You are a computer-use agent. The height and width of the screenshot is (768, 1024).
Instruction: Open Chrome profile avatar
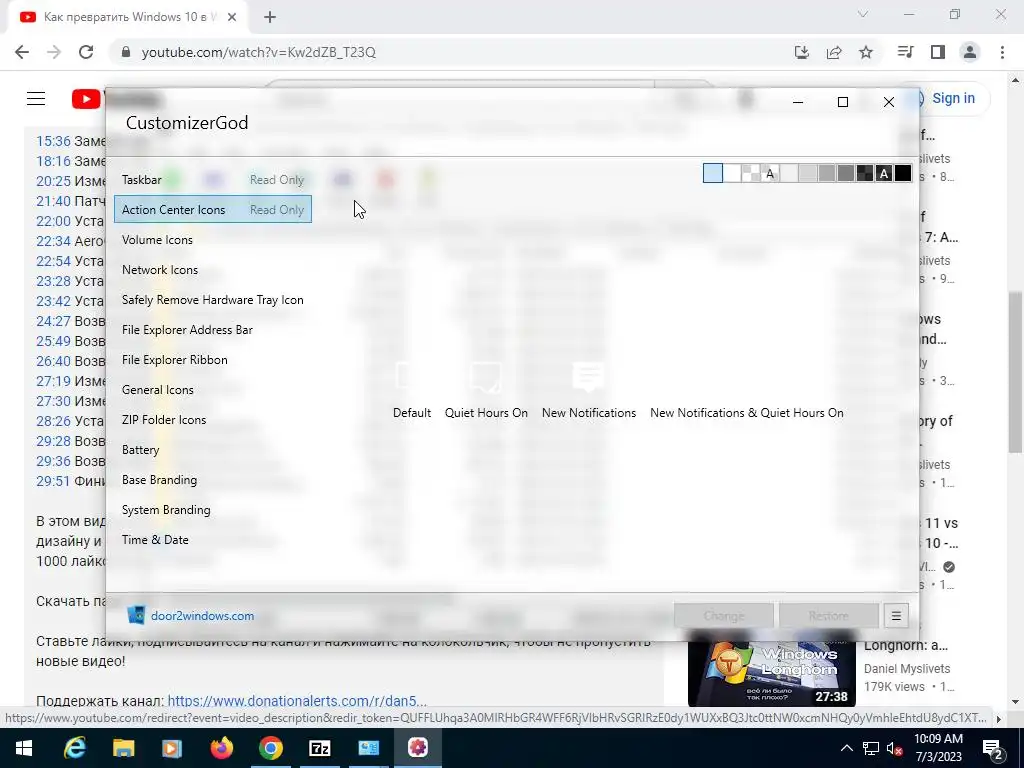coord(970,52)
